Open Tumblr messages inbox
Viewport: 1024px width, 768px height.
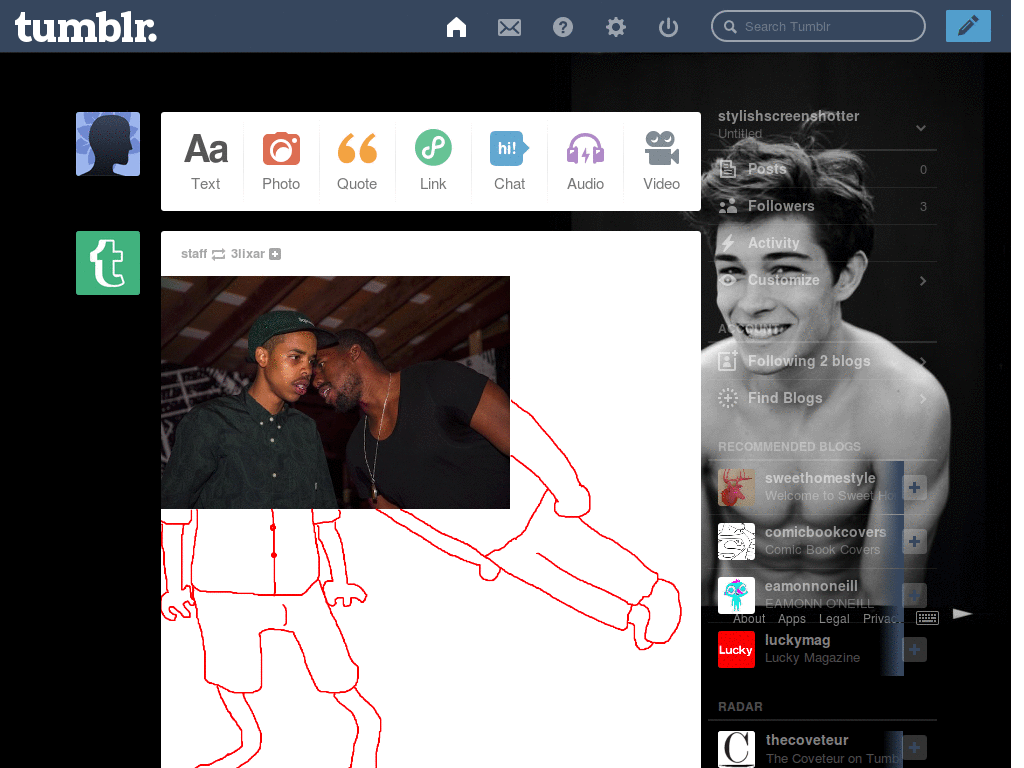(509, 26)
